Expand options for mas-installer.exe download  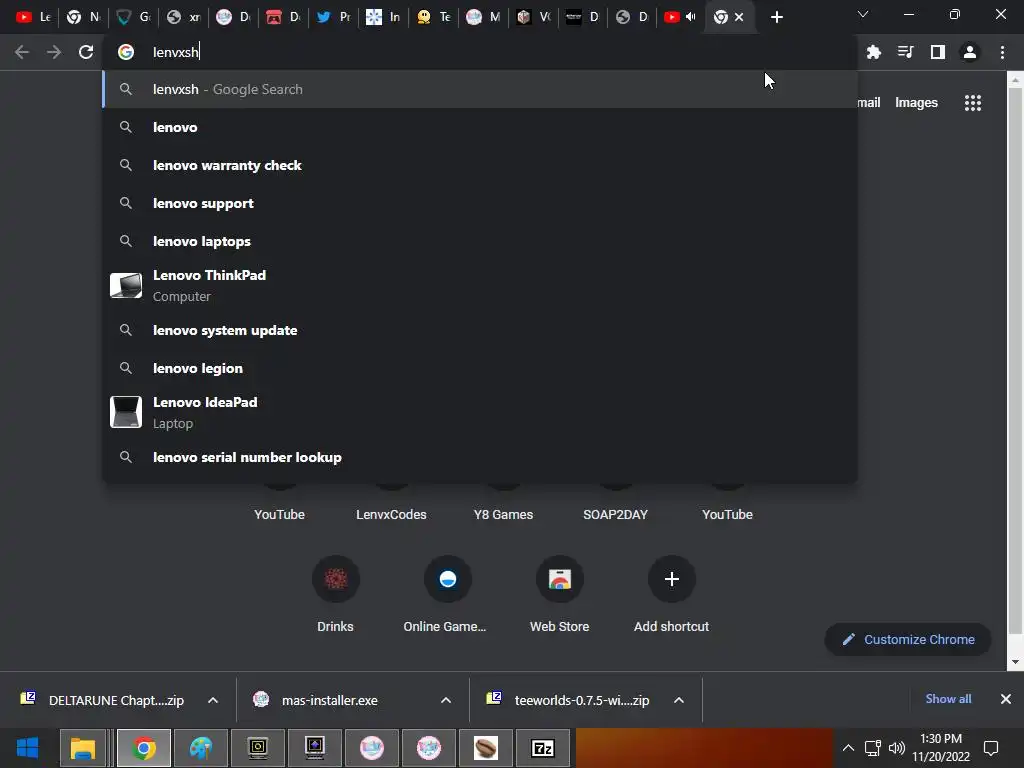pos(446,700)
